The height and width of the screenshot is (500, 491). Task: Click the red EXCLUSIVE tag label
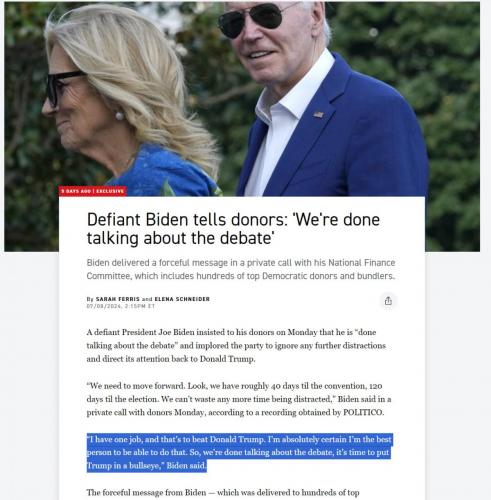coord(110,191)
